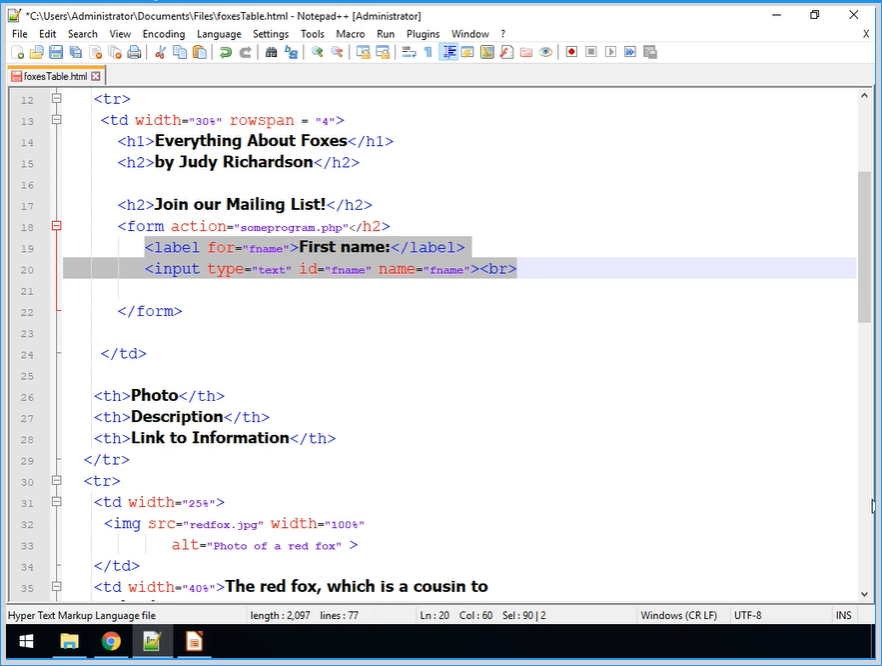The image size is (882, 666).
Task: Click the Cut scissors icon
Action: coord(160,52)
